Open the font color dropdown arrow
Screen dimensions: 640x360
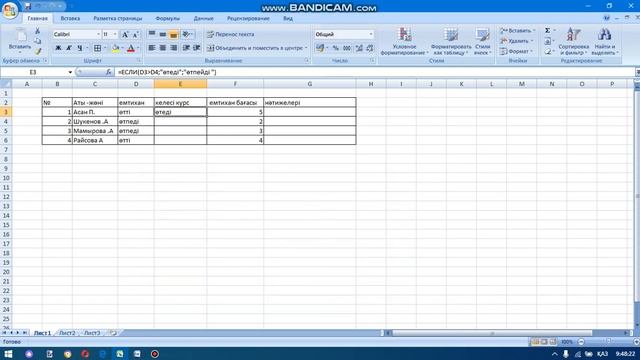tap(138, 48)
